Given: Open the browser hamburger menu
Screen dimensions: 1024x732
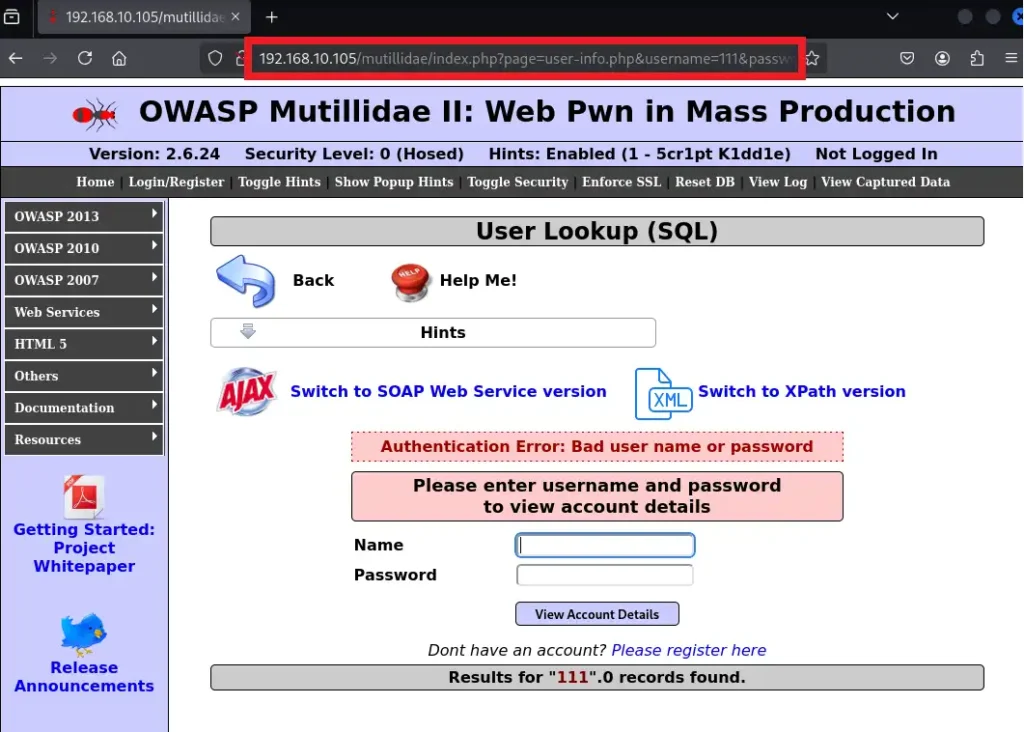Looking at the screenshot, I should (1011, 58).
